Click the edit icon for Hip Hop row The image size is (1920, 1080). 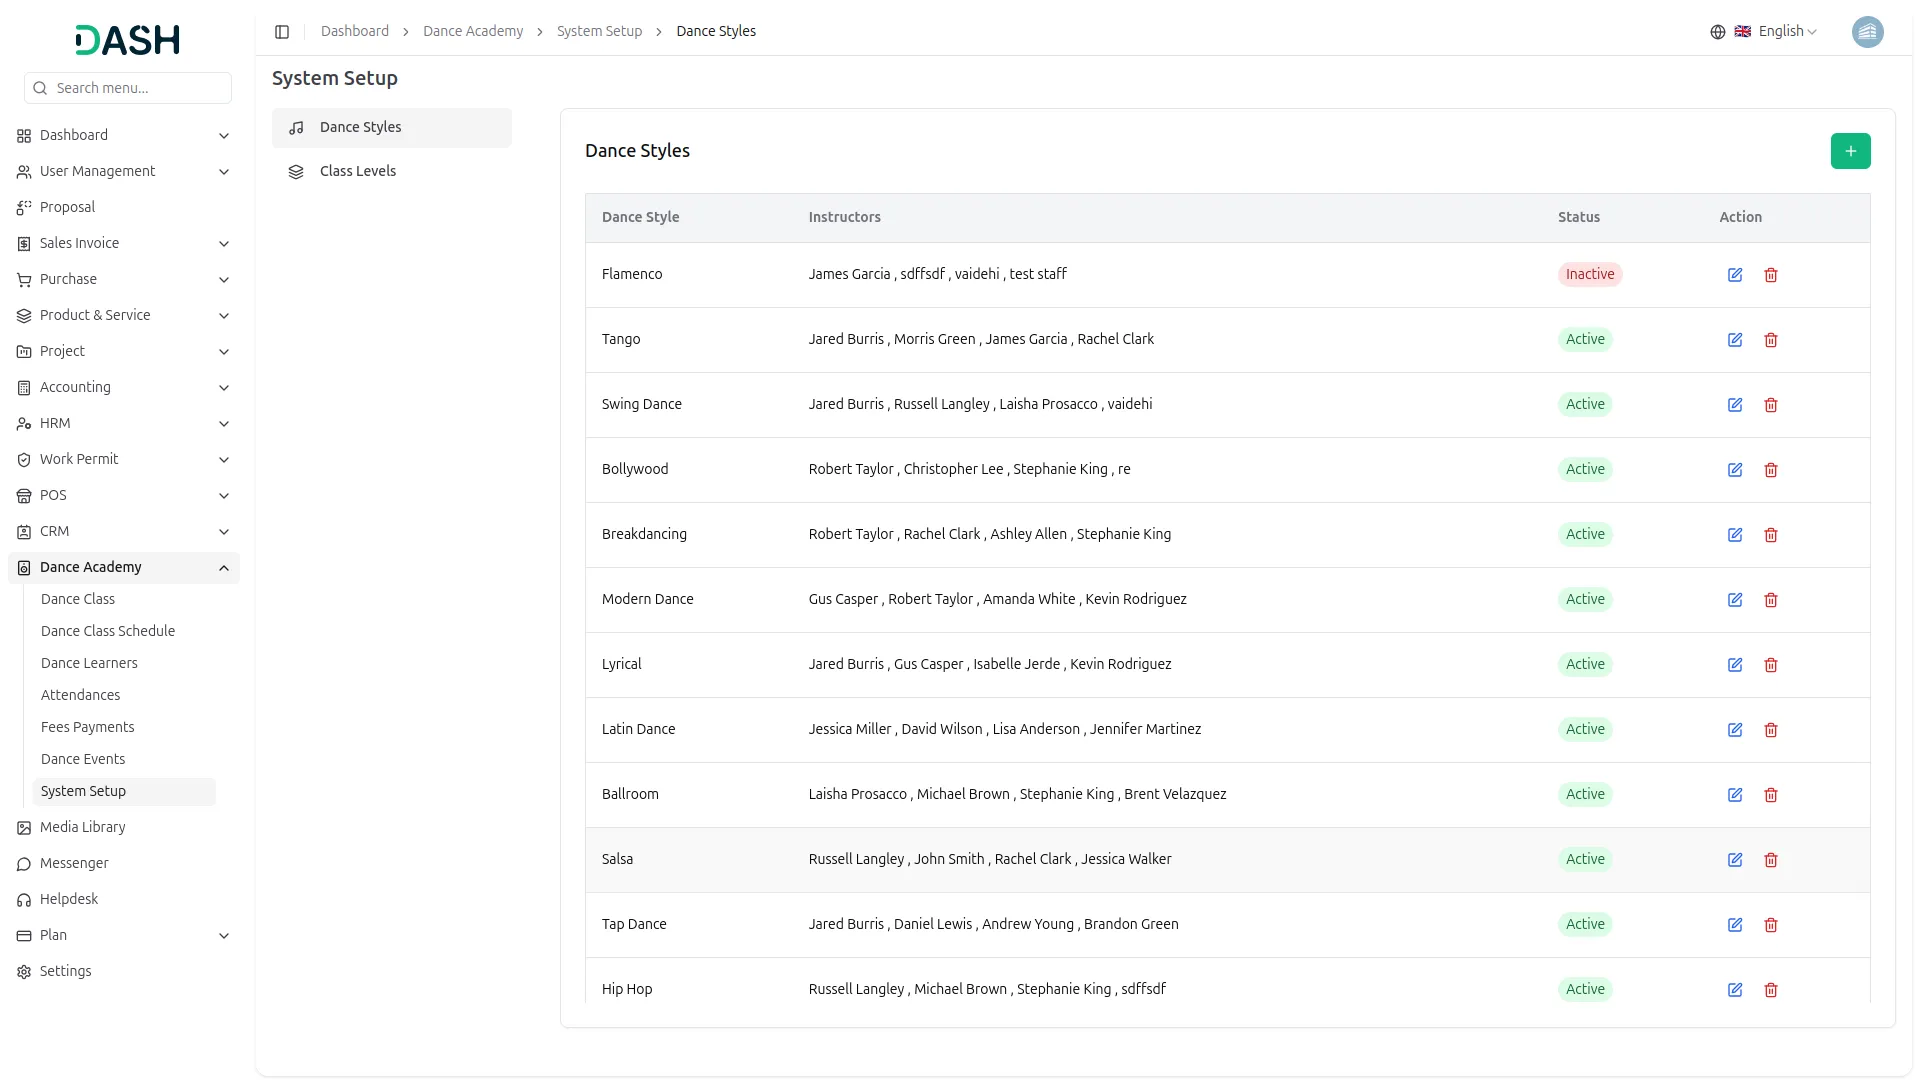1735,990
